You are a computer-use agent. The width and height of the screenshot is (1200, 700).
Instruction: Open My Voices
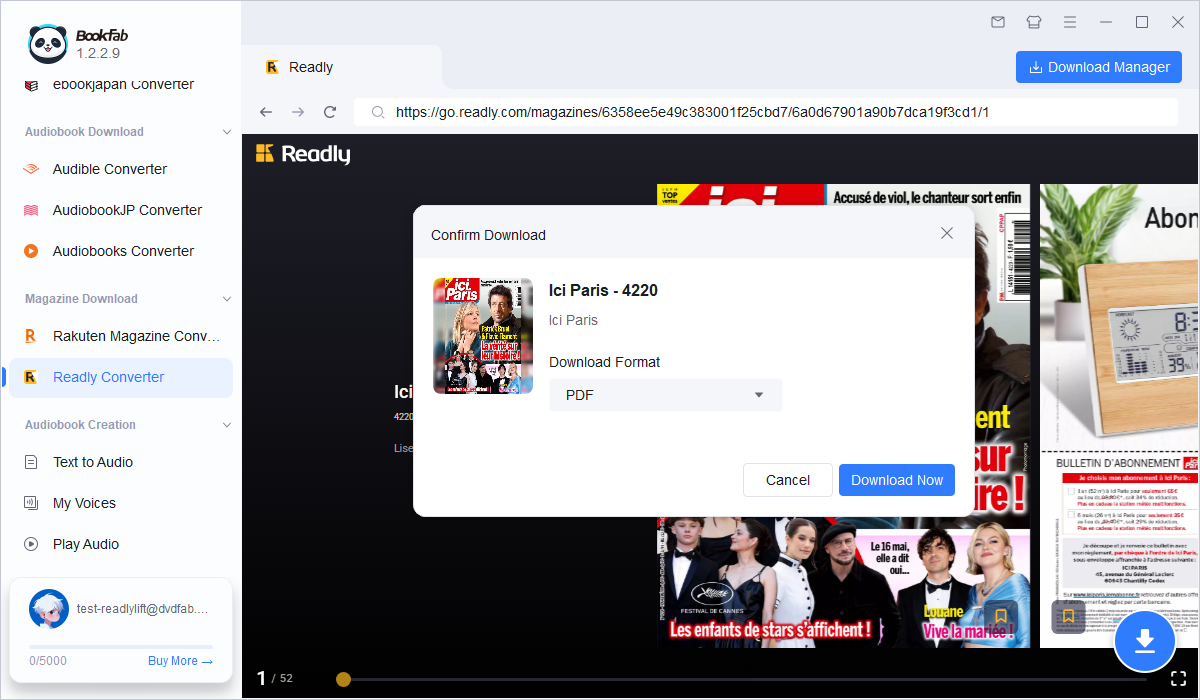click(x=121, y=503)
